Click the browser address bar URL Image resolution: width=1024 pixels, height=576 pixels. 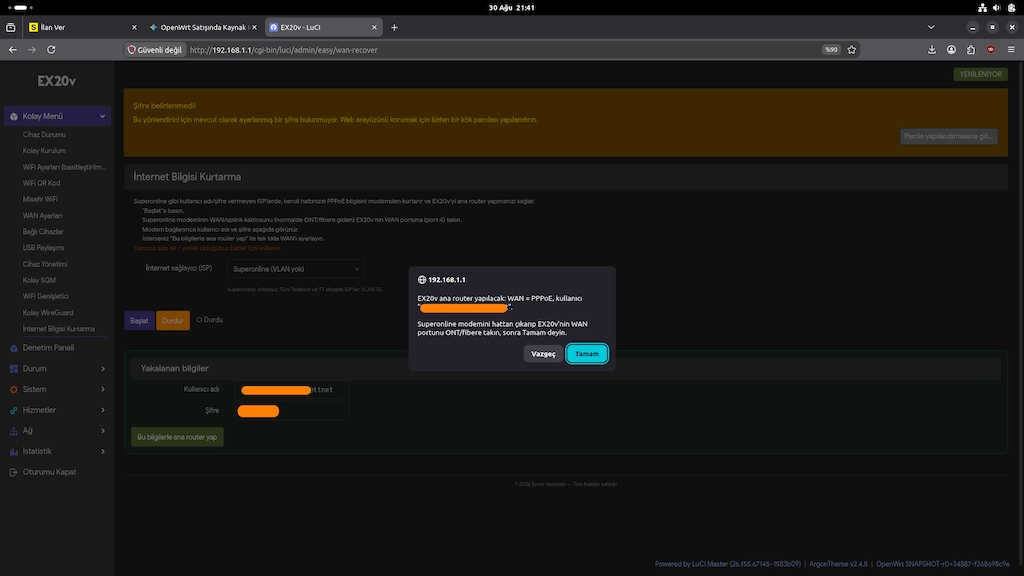click(283, 50)
